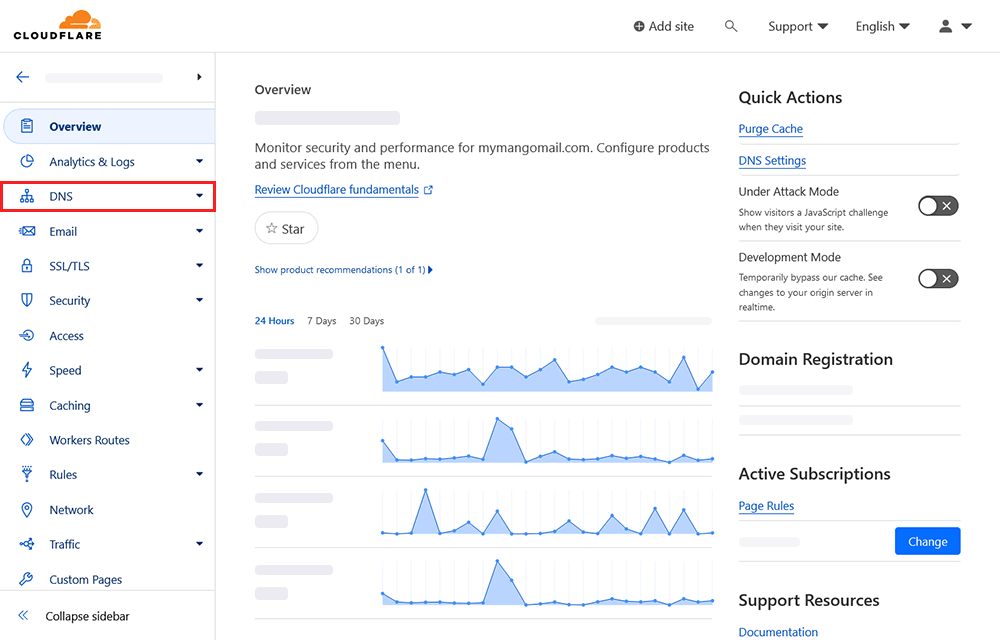1000x640 pixels.
Task: Click the Security shield icon
Action: click(x=27, y=300)
